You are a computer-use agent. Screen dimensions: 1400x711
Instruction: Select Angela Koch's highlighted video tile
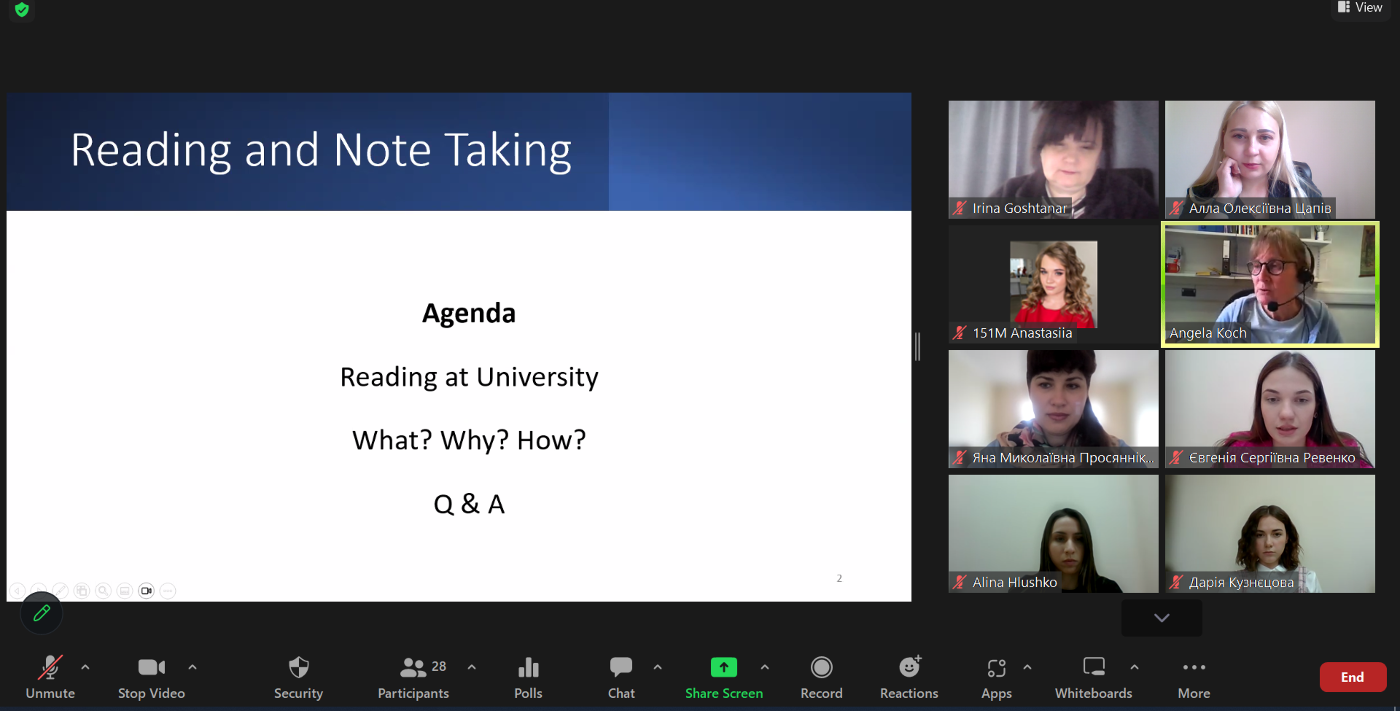click(1270, 285)
